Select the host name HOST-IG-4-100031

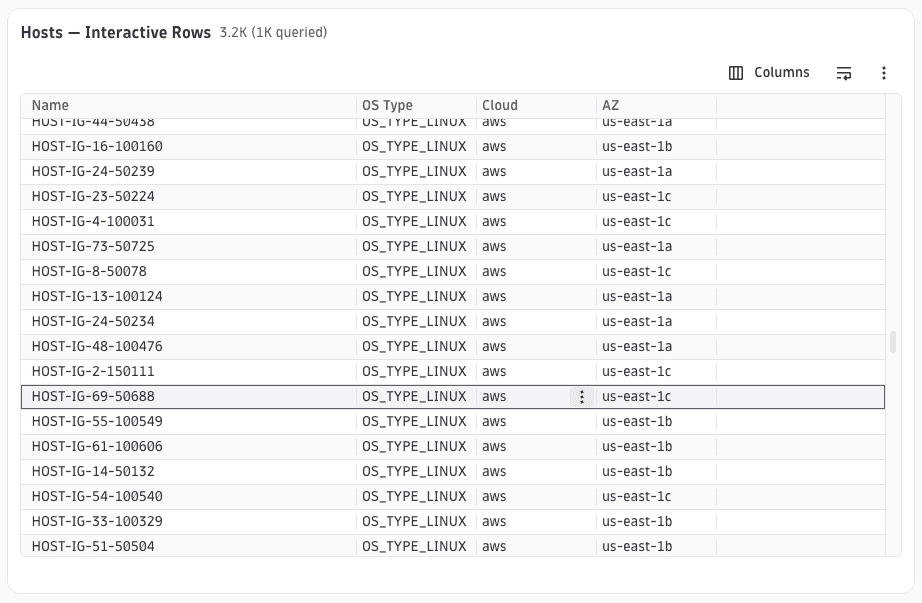point(93,221)
